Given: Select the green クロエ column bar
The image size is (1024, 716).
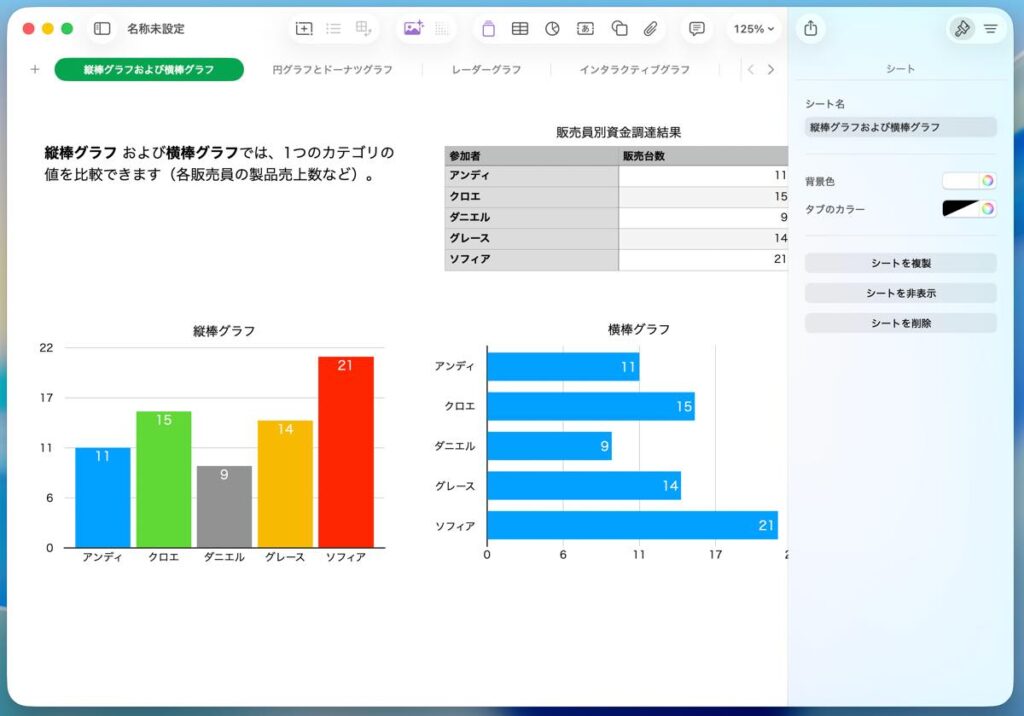Looking at the screenshot, I should pyautogui.click(x=163, y=480).
